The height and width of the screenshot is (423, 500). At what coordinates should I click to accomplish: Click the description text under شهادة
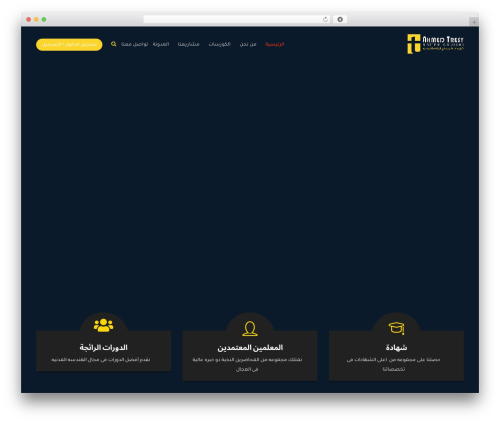click(393, 364)
